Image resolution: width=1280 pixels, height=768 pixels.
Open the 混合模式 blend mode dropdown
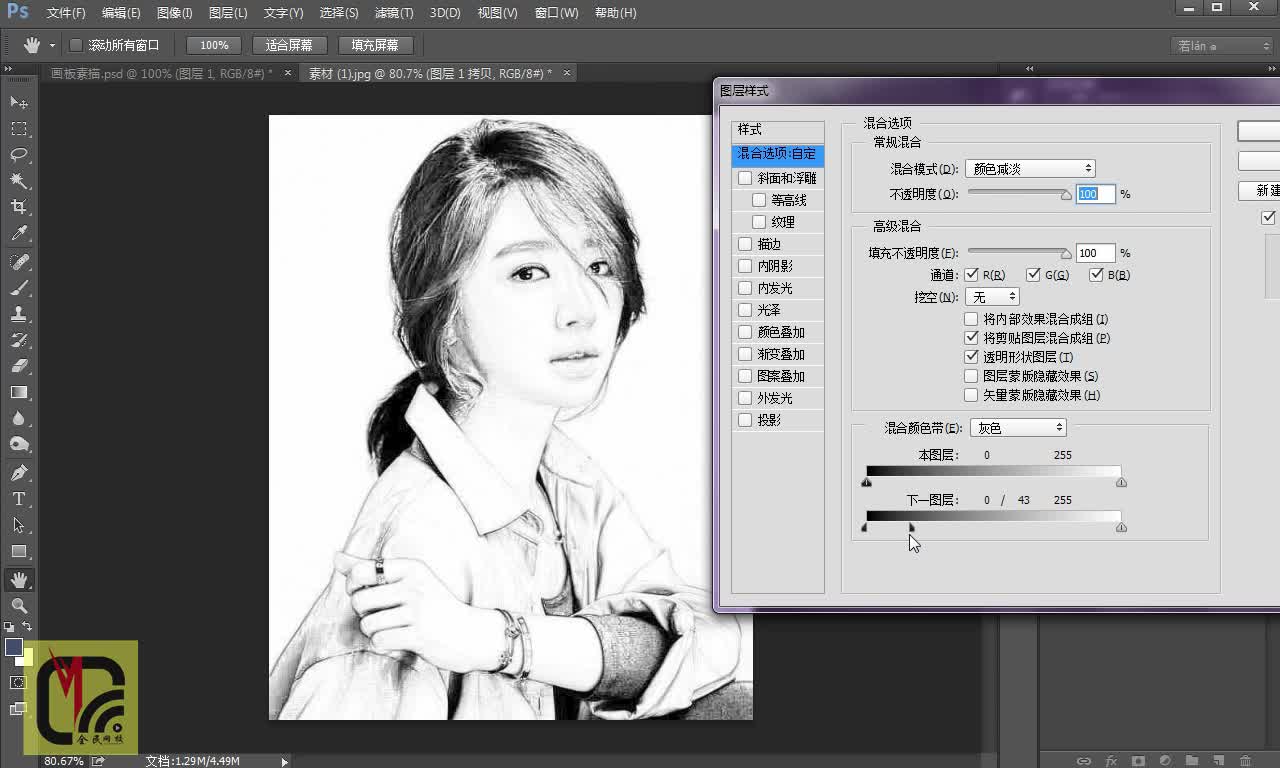click(x=1030, y=168)
